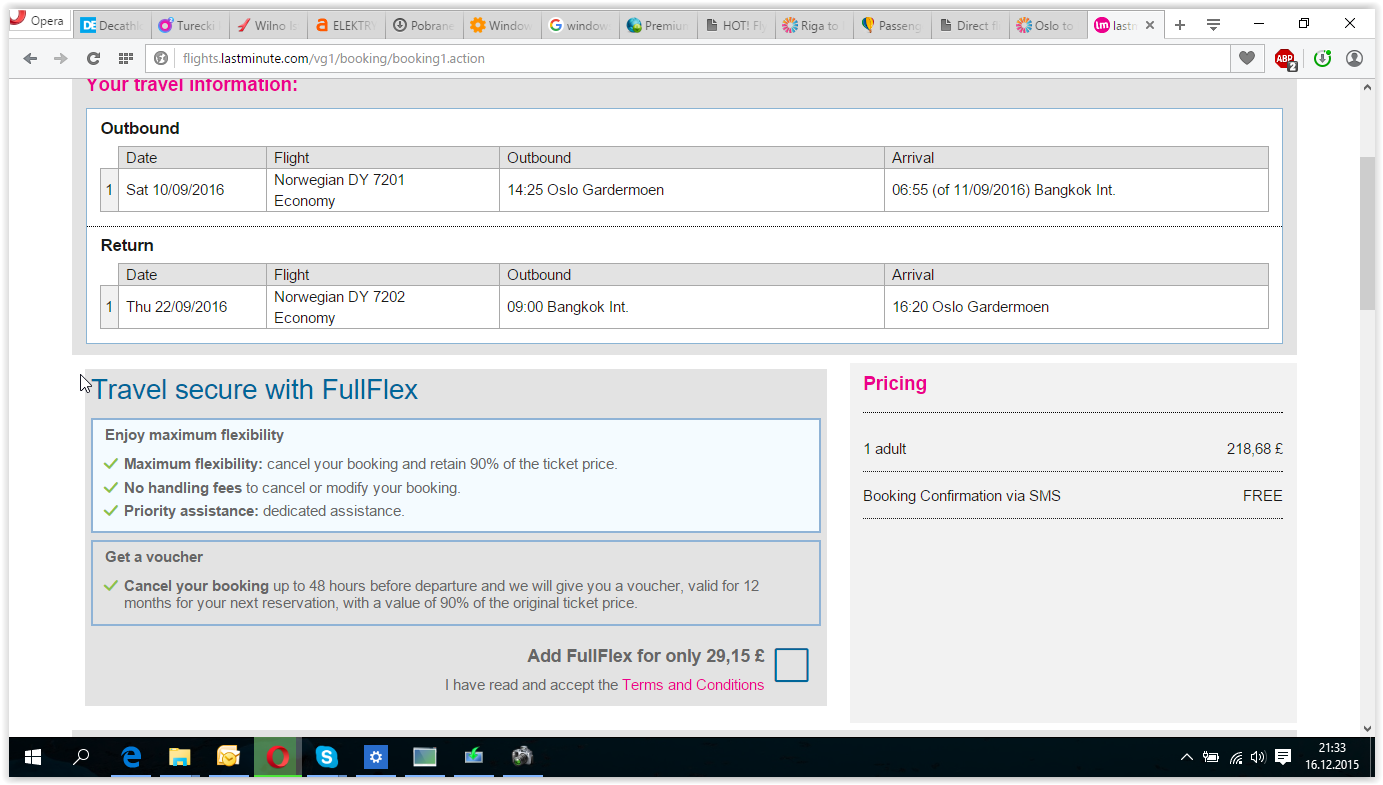Open the battery status tray icon
This screenshot has width=1383, height=785.
1211,757
